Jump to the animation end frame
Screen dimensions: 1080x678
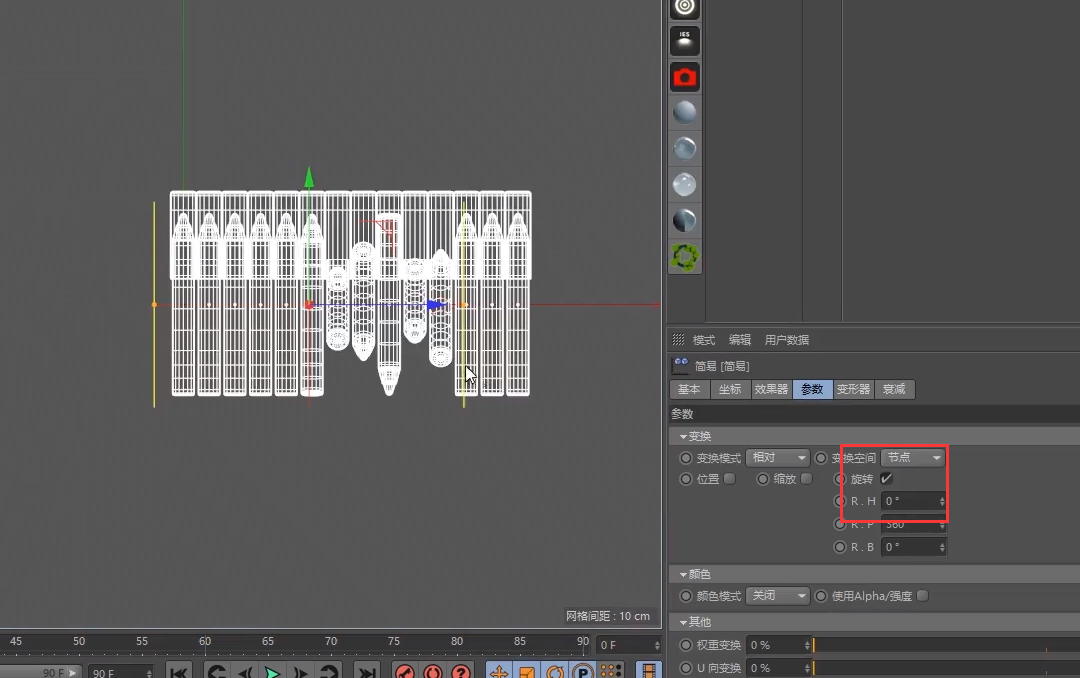367,673
